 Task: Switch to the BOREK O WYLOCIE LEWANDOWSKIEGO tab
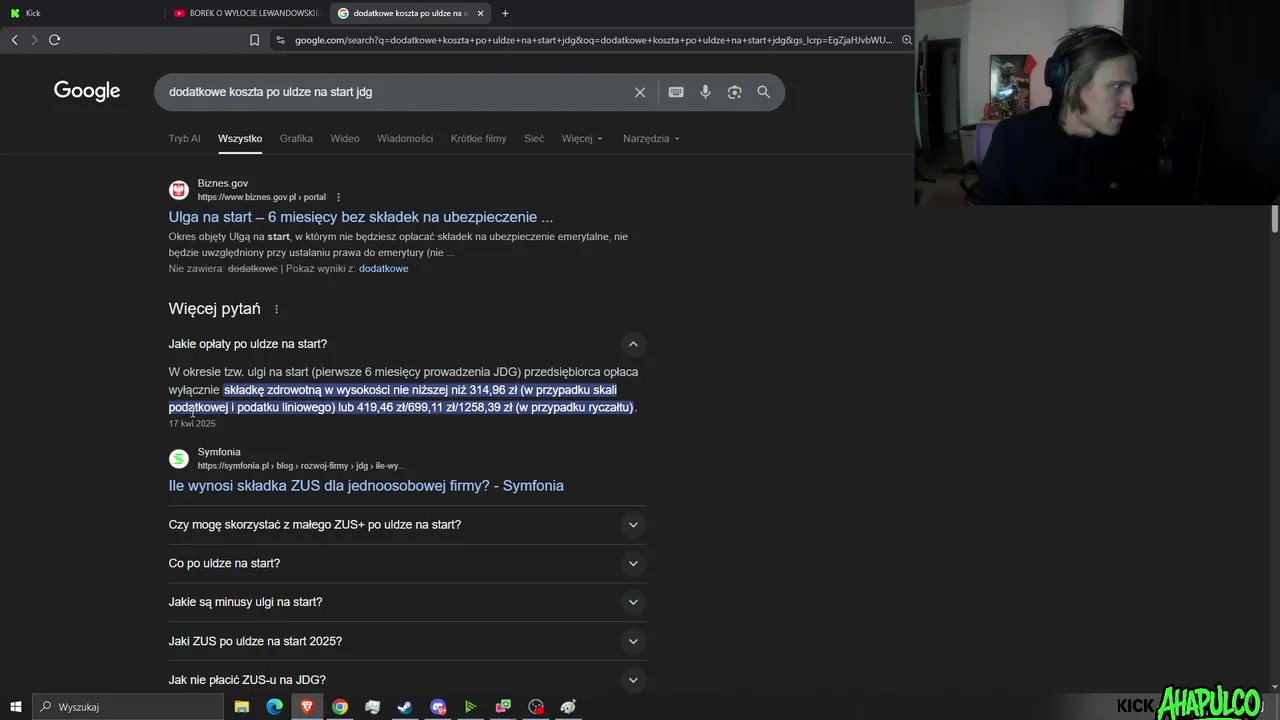point(247,13)
